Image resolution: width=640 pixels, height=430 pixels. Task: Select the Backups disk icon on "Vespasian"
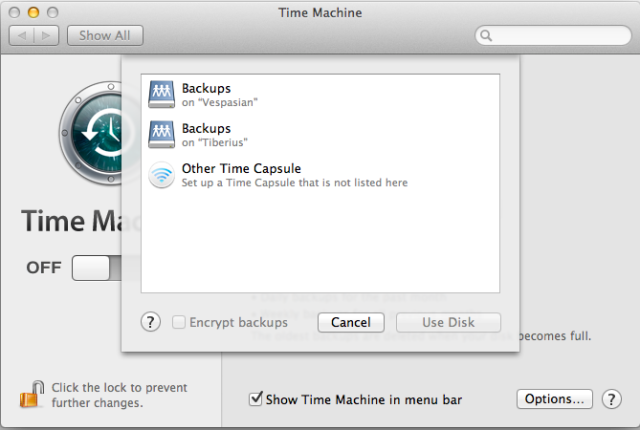pyautogui.click(x=162, y=94)
